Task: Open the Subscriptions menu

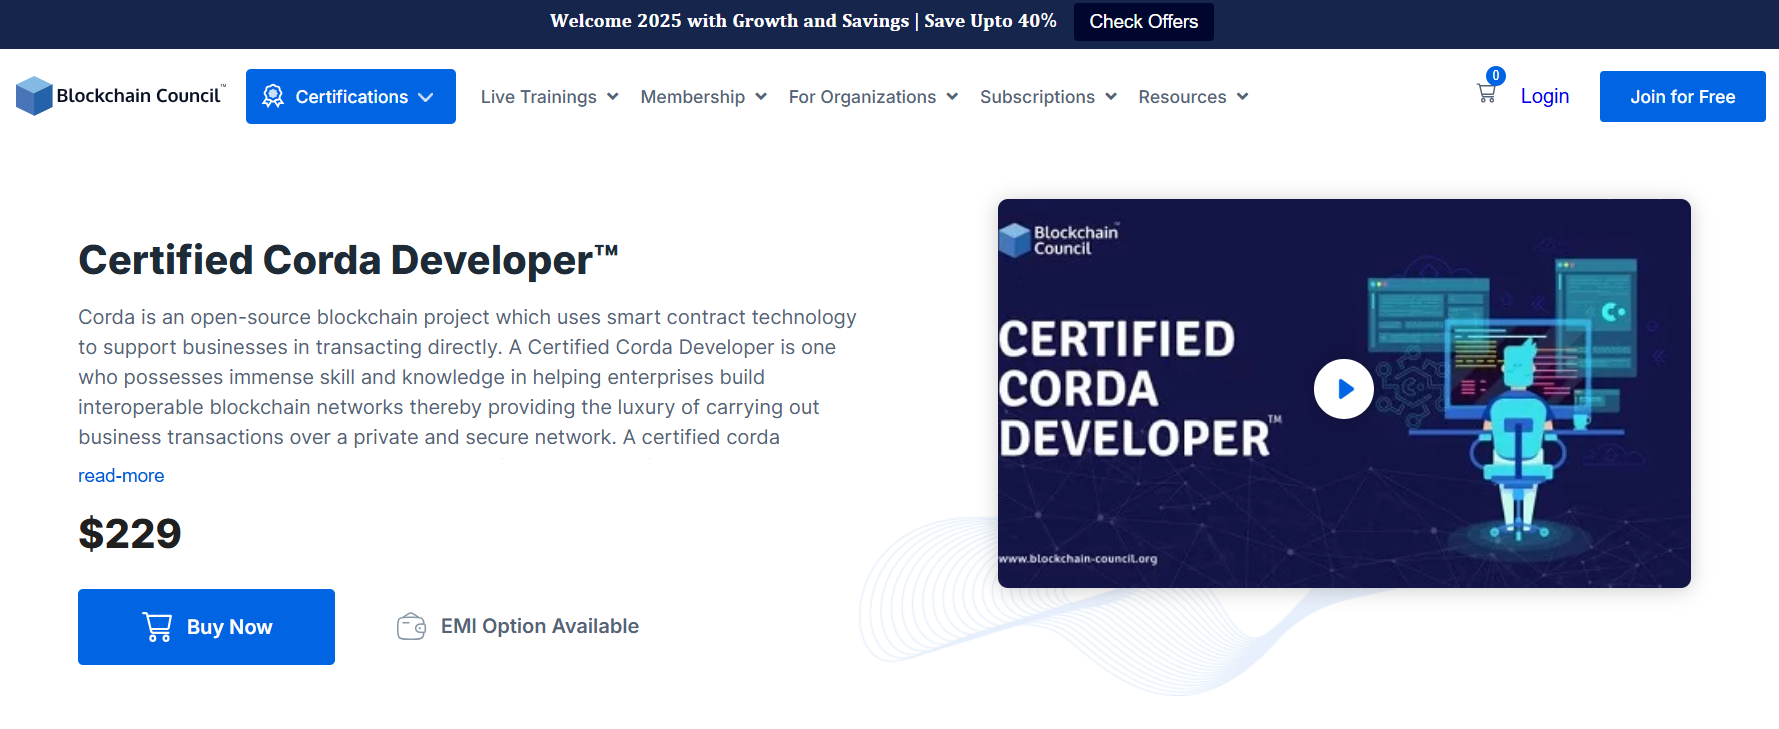Action: (1048, 96)
